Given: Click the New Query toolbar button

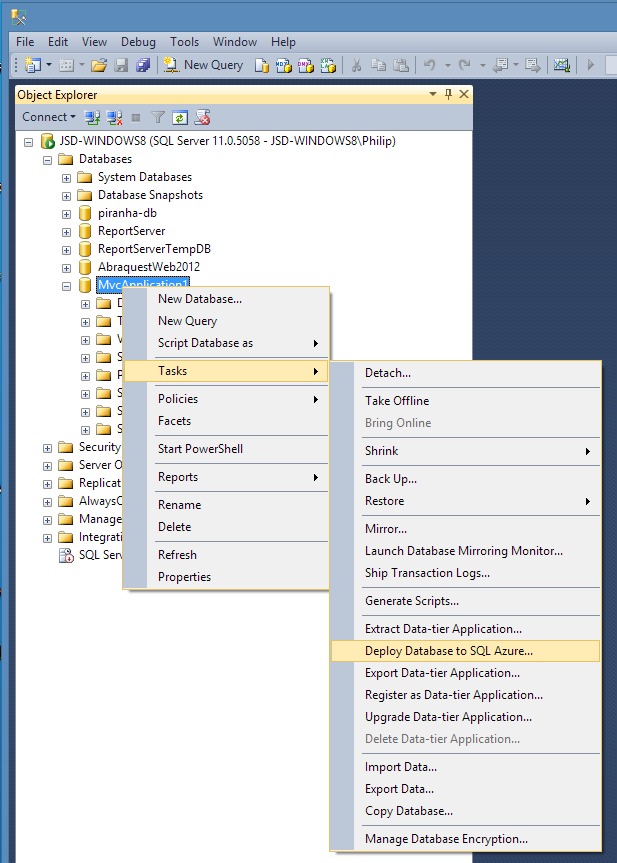Looking at the screenshot, I should click(x=203, y=65).
